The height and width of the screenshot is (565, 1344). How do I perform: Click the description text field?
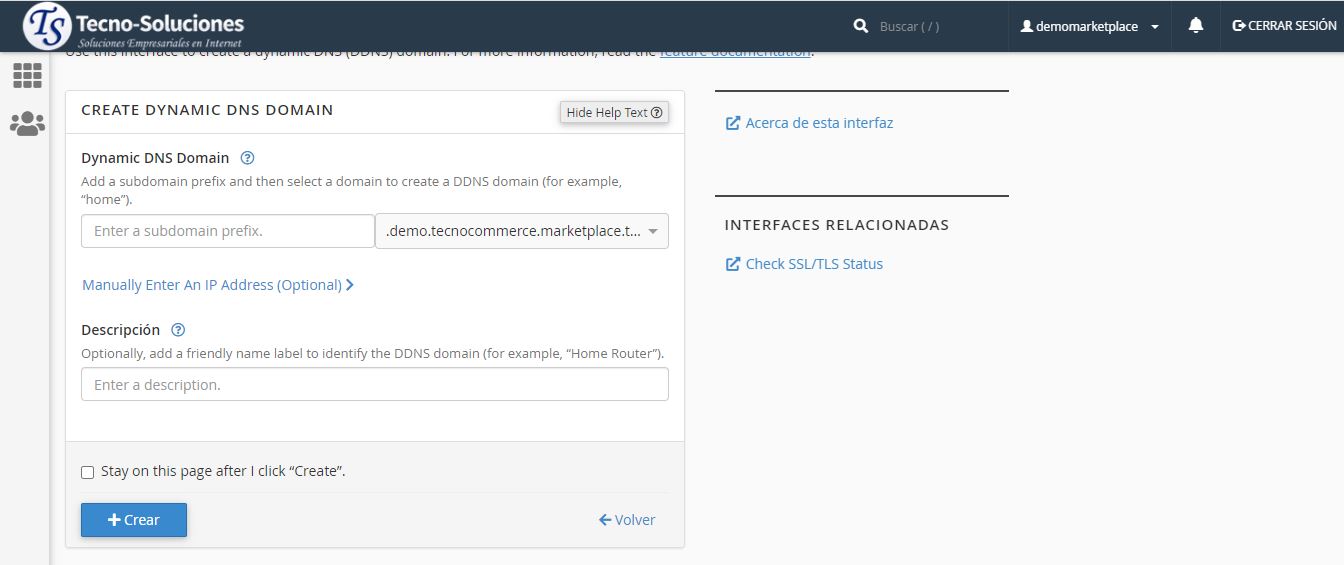pos(374,385)
